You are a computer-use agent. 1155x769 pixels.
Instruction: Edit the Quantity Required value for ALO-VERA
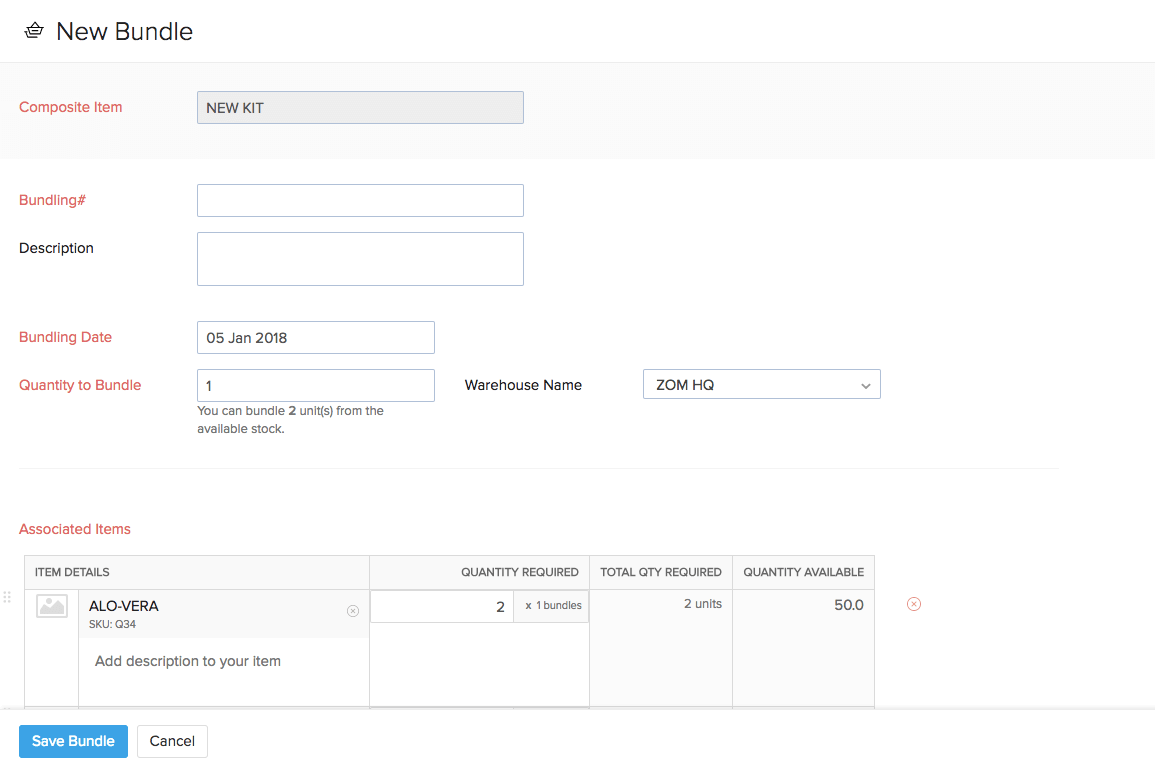point(442,606)
